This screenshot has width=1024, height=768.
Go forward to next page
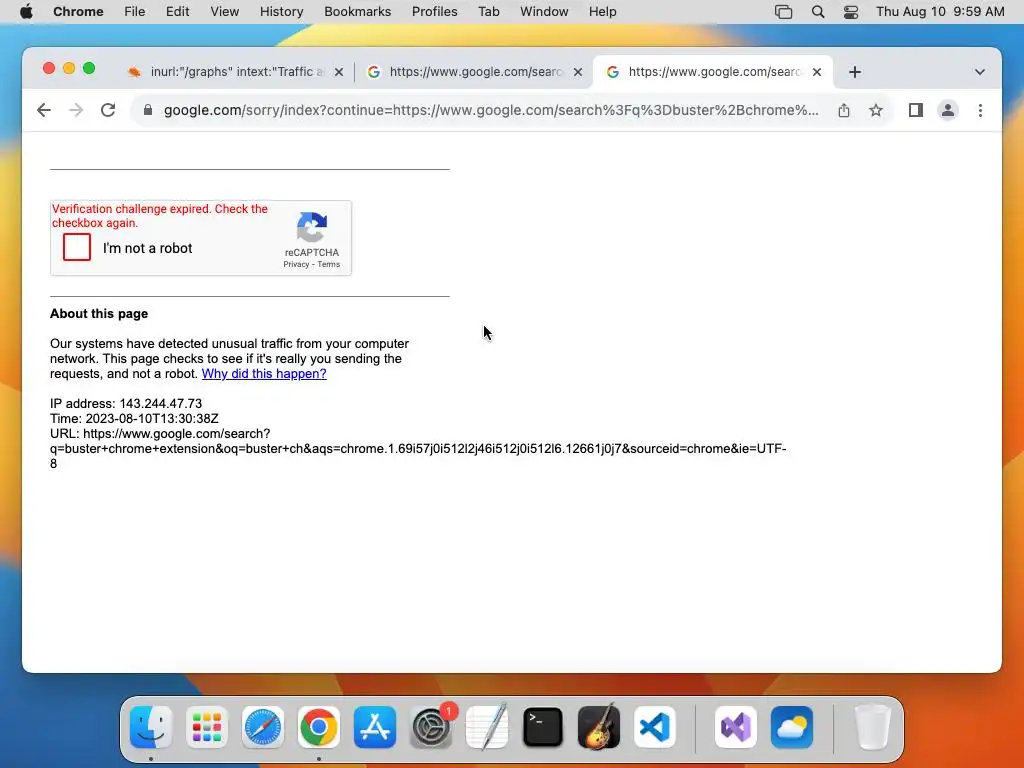click(76, 110)
